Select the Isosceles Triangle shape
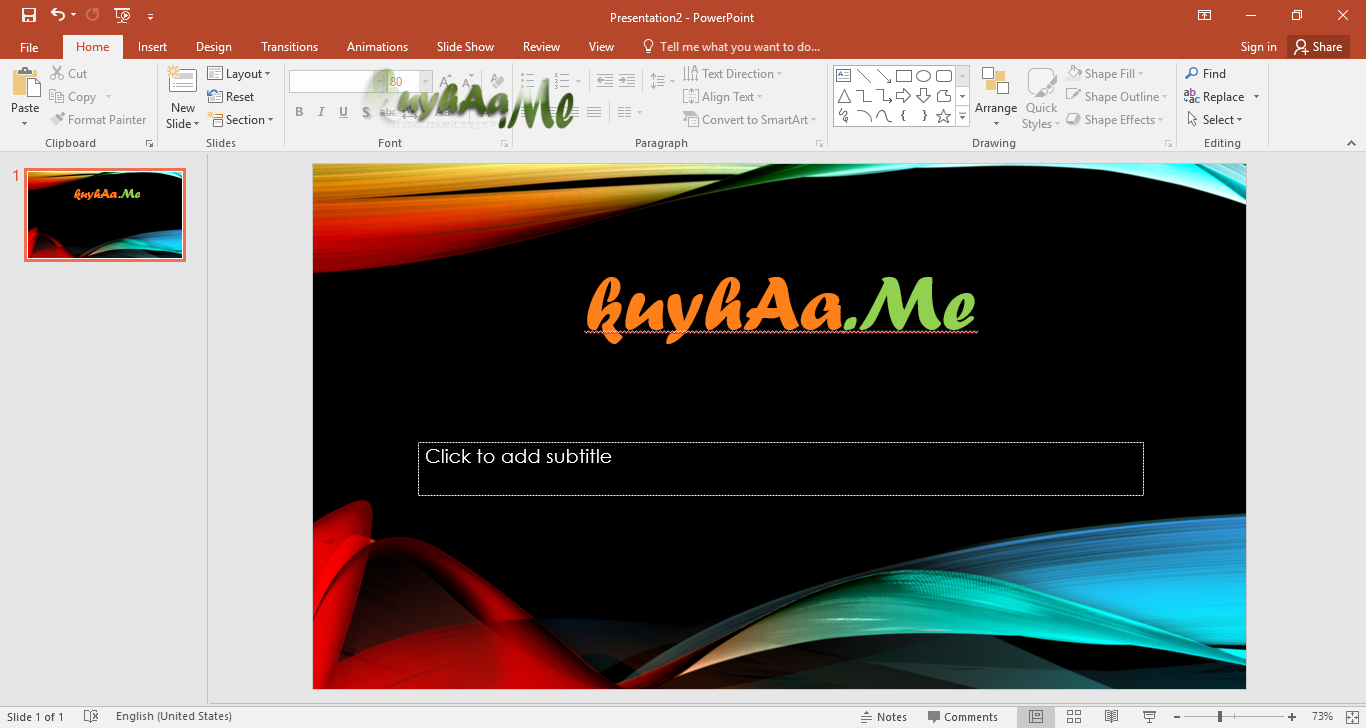Image resolution: width=1366 pixels, height=728 pixels. 843,96
